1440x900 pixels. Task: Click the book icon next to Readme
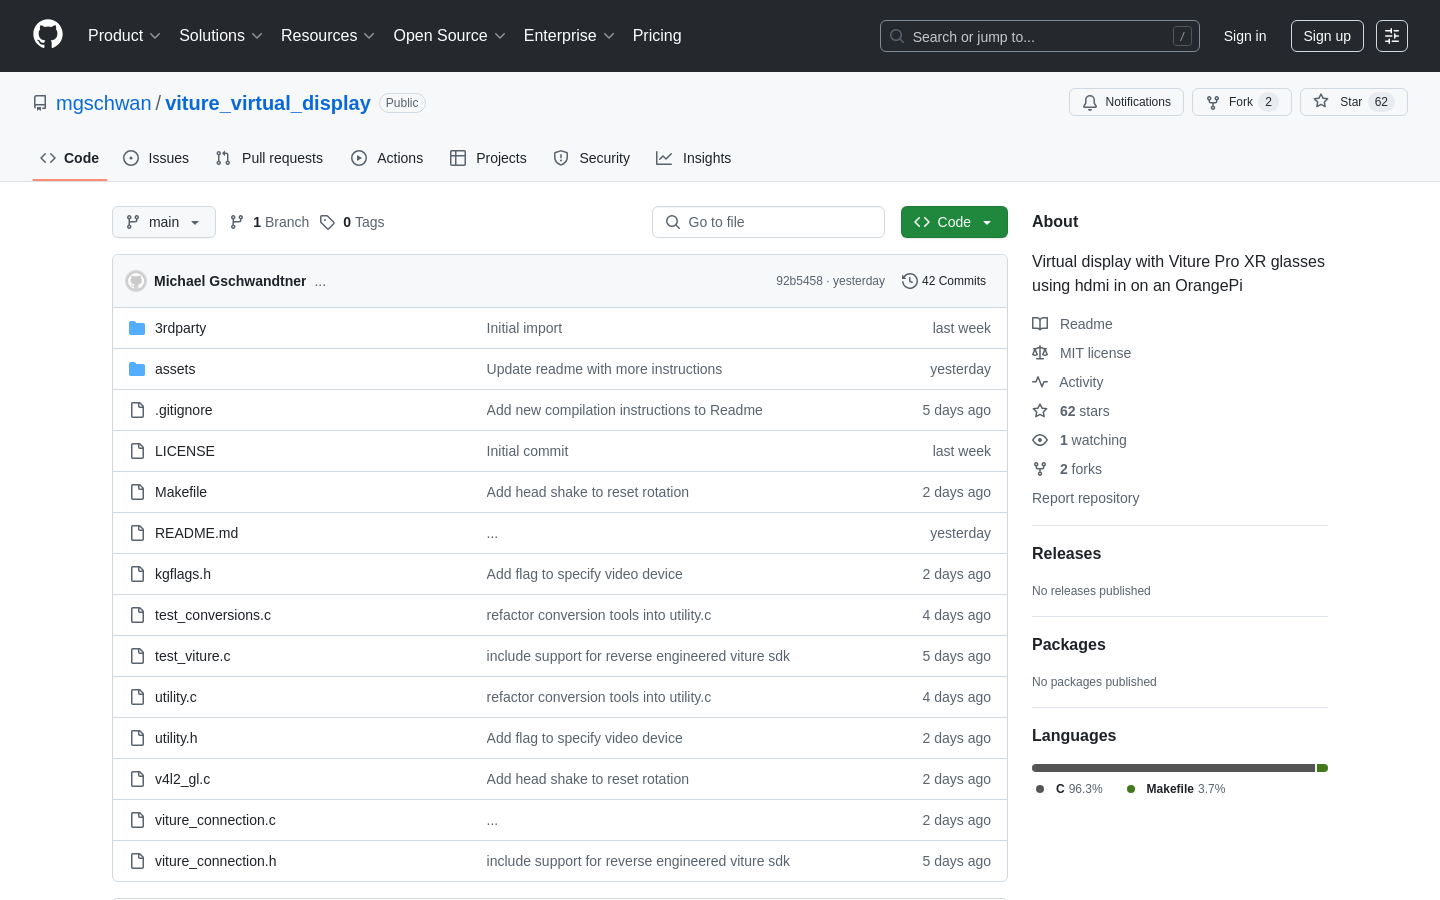[x=1040, y=324]
